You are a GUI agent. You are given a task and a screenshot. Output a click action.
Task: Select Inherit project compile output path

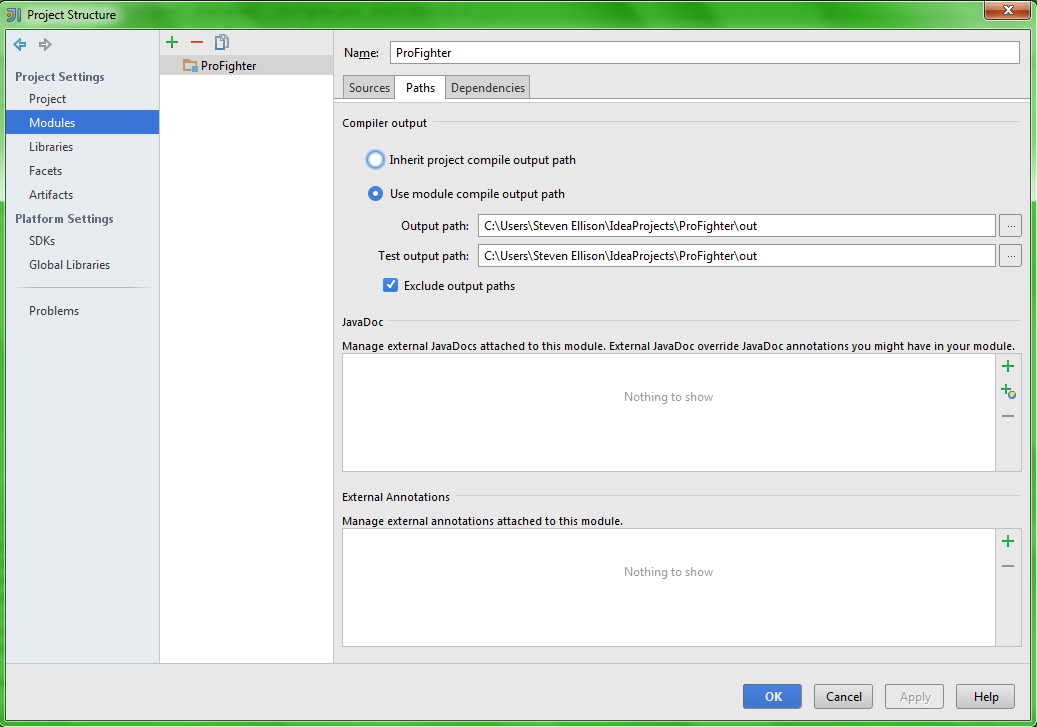375,159
